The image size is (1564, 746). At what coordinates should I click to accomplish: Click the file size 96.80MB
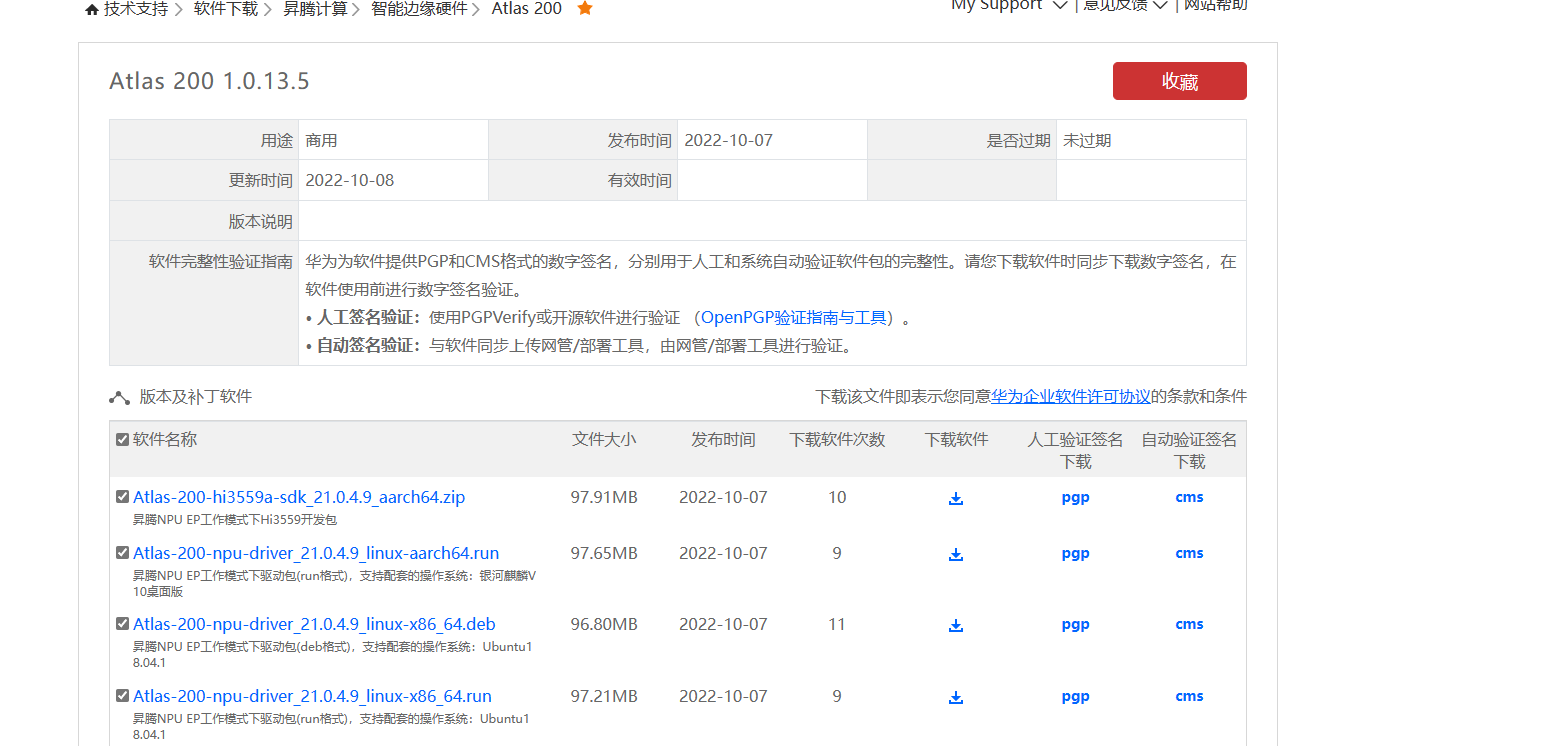coord(604,624)
